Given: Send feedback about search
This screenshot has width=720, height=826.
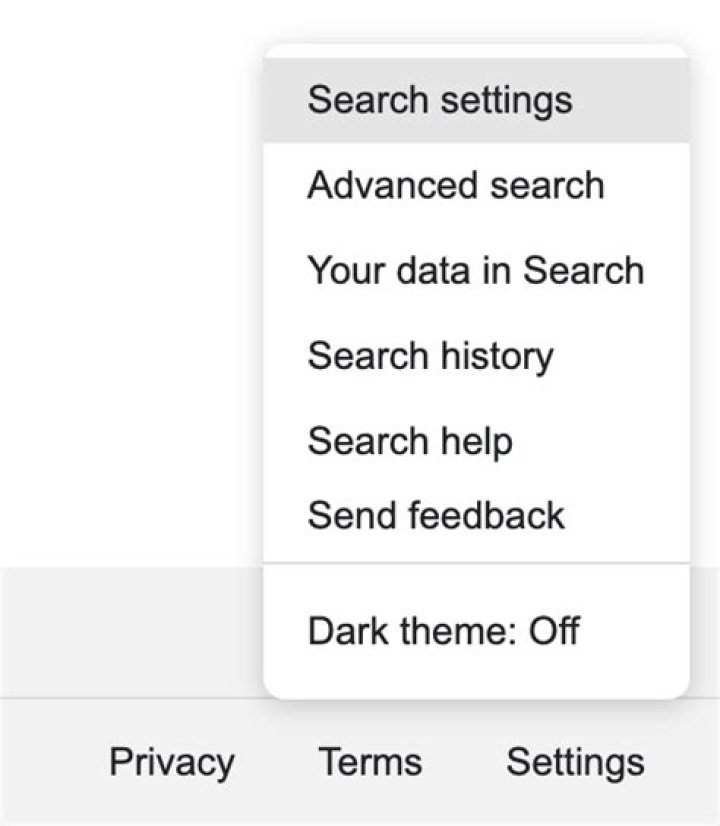Looking at the screenshot, I should coord(435,516).
